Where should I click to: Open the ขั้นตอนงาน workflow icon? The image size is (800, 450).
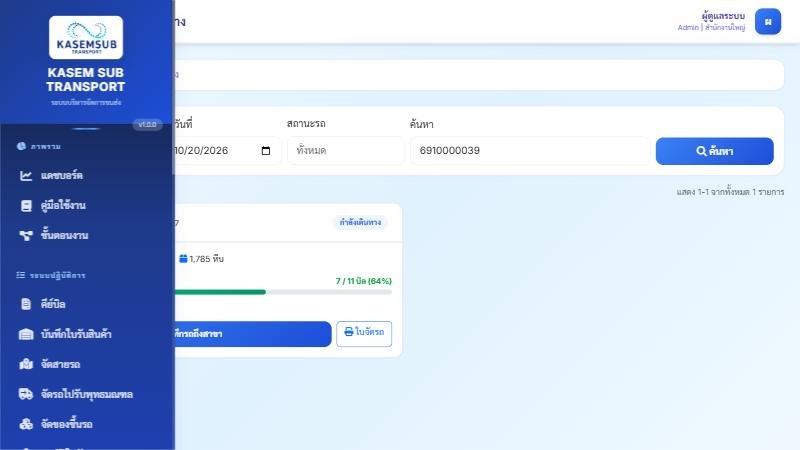[26, 235]
